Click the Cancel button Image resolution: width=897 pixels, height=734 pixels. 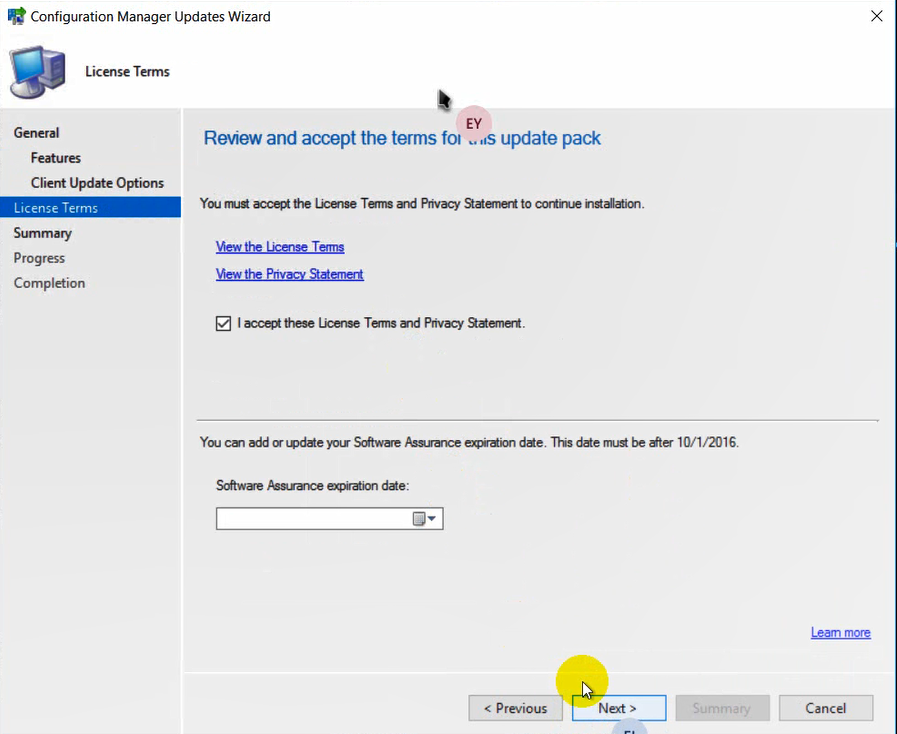click(x=825, y=708)
